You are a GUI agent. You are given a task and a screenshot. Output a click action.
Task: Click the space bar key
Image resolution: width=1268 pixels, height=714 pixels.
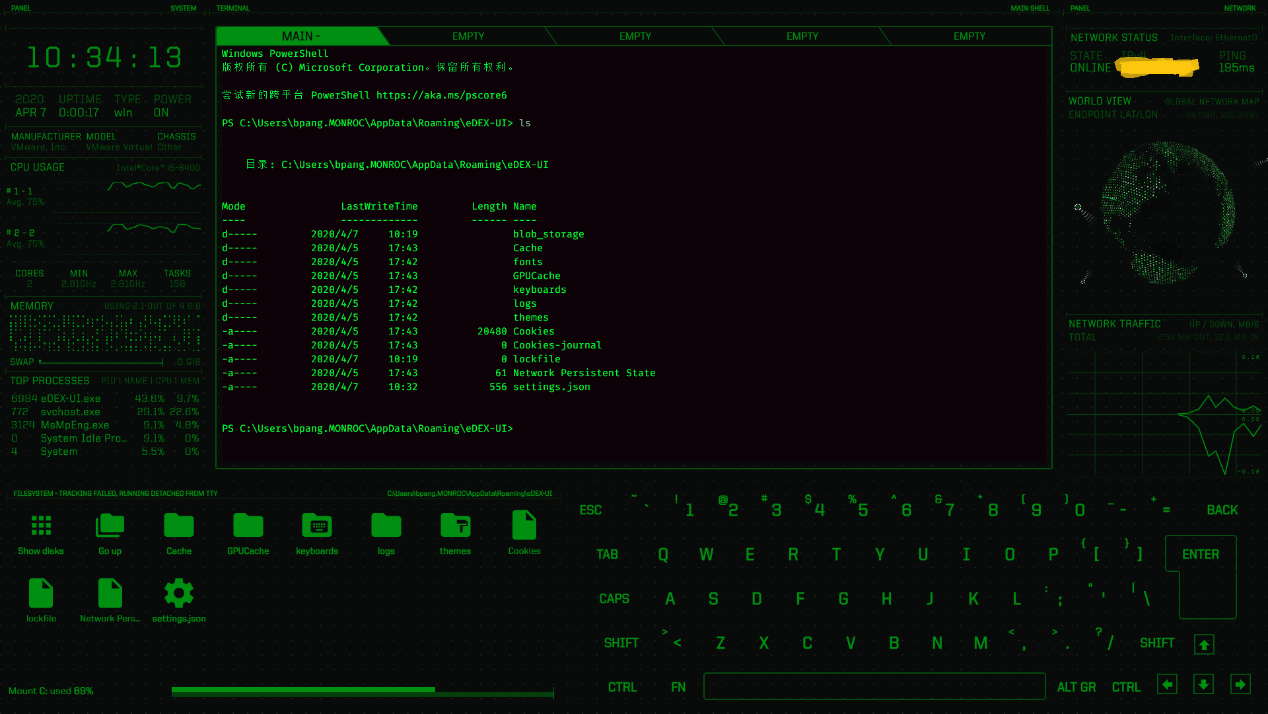874,686
